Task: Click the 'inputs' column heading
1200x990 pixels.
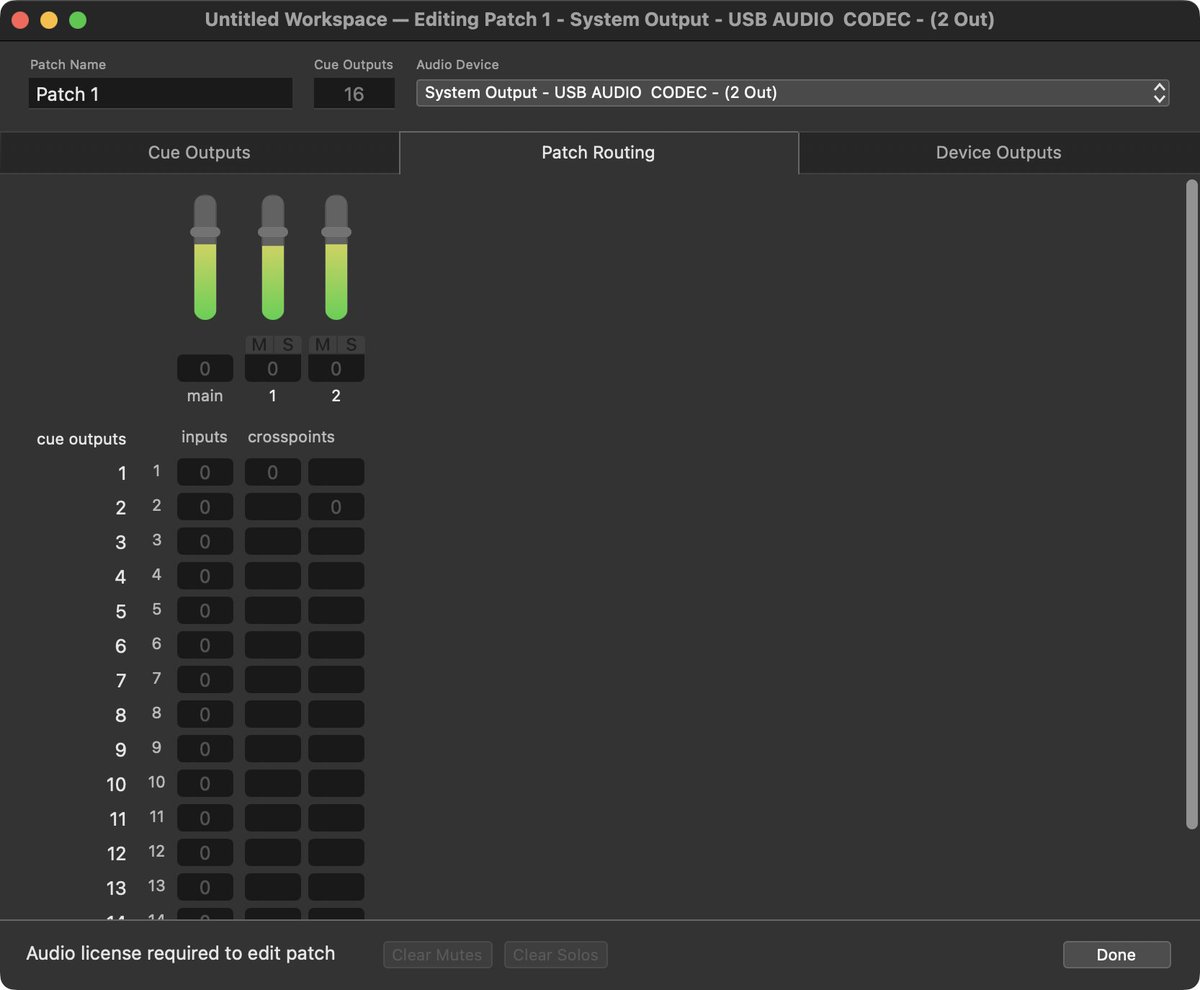Action: click(204, 437)
